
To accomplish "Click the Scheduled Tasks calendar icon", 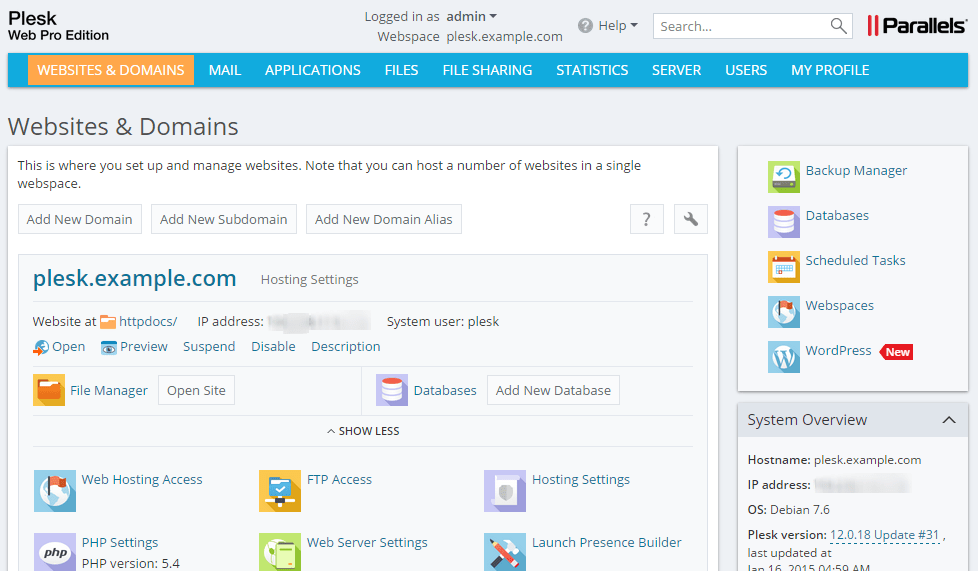I will pos(783,267).
